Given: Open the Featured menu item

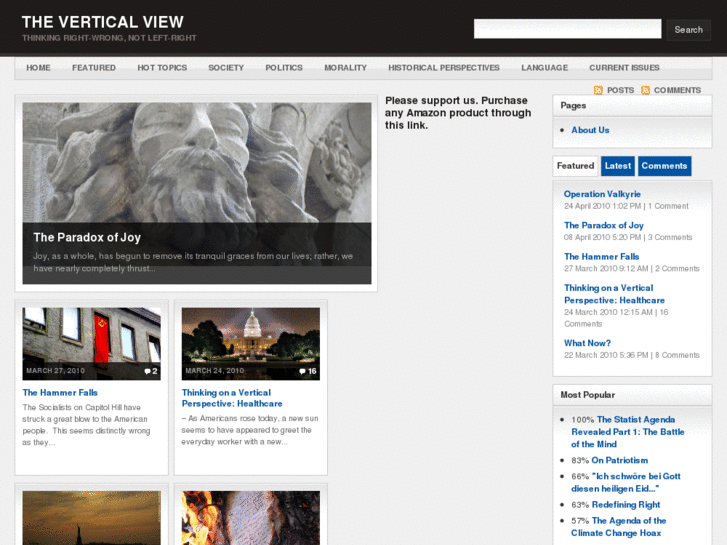Looking at the screenshot, I should [x=94, y=68].
